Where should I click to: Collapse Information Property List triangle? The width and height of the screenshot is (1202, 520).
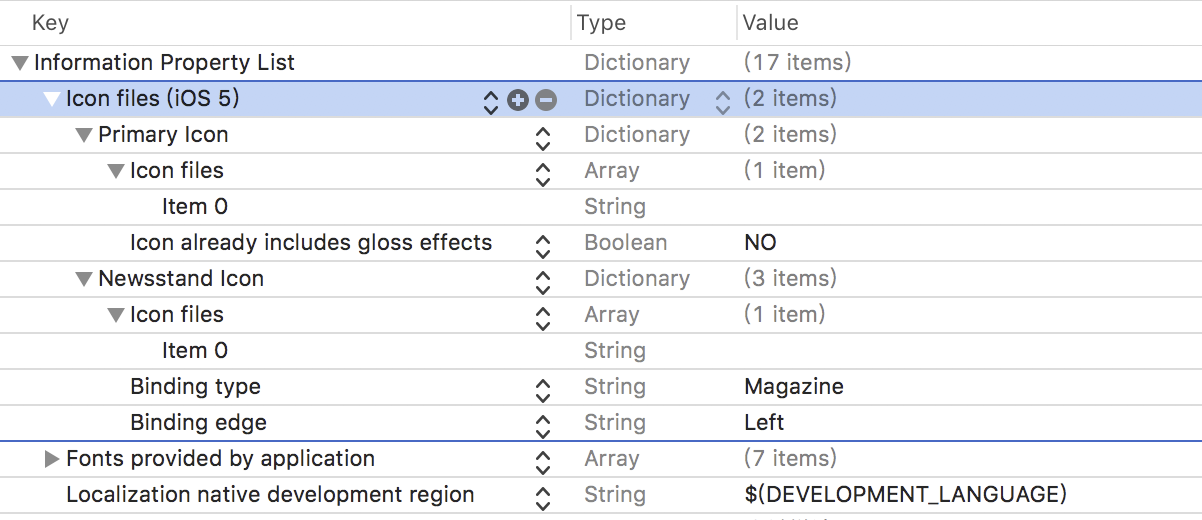pos(20,63)
